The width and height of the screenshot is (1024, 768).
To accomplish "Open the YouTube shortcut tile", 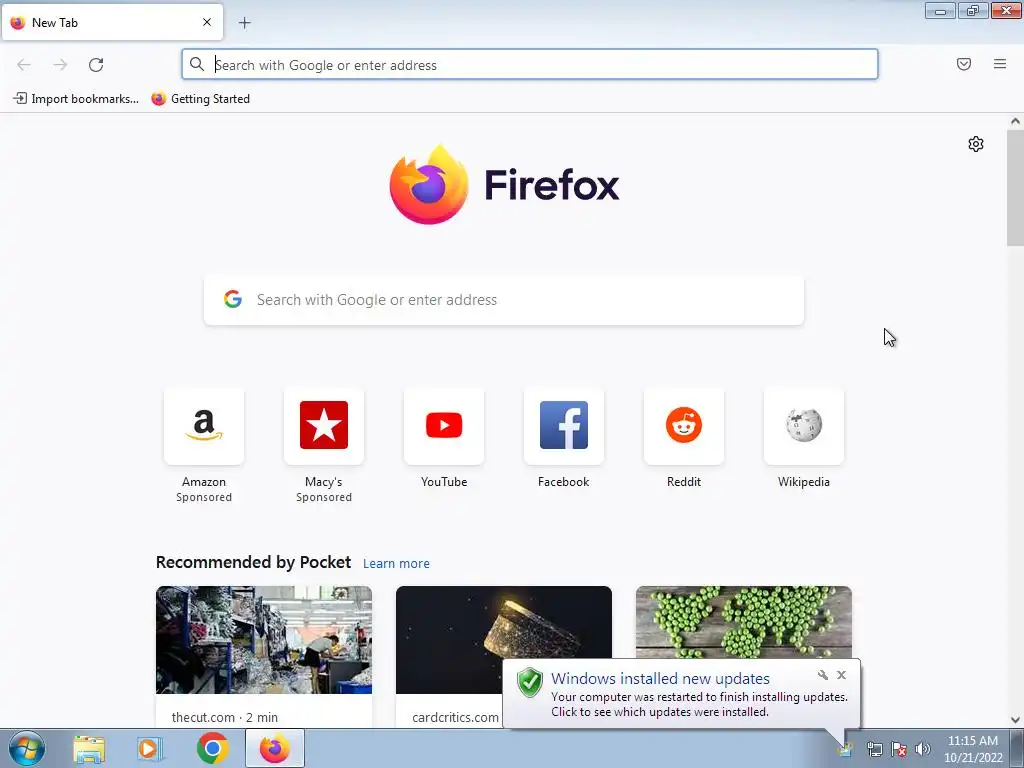I will click(x=444, y=426).
